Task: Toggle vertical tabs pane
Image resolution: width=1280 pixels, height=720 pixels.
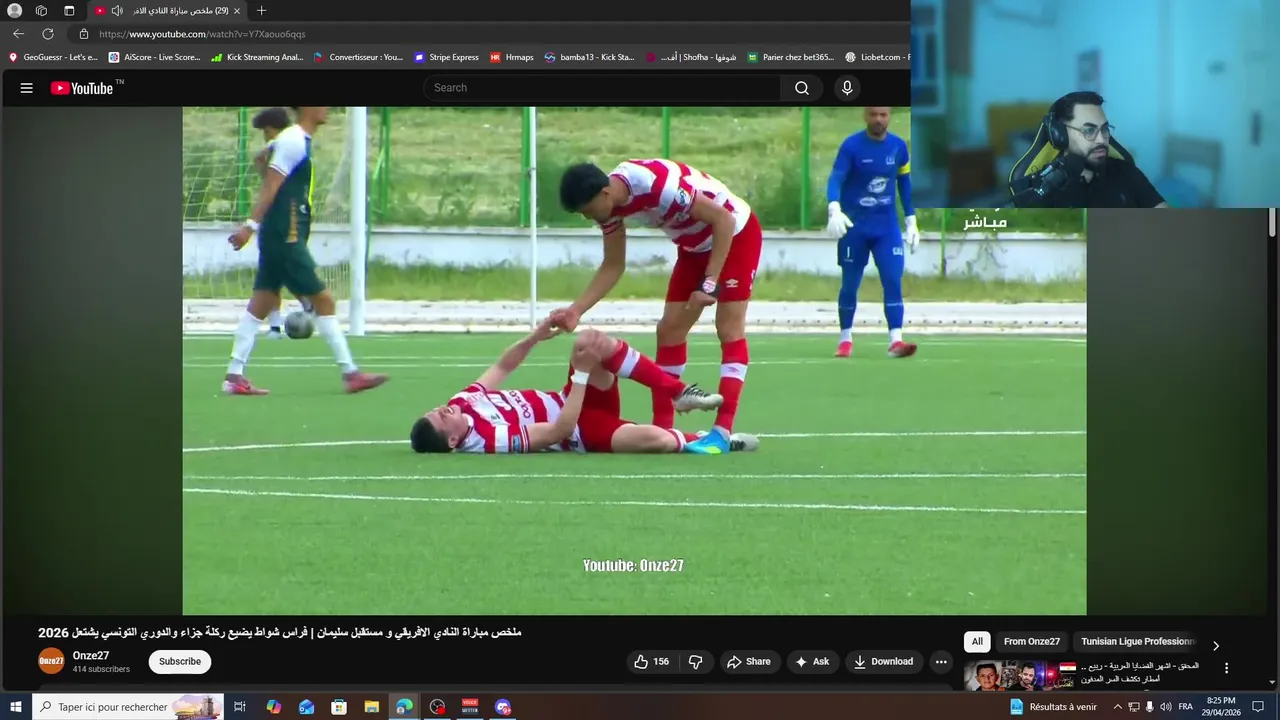Action: coord(69,11)
